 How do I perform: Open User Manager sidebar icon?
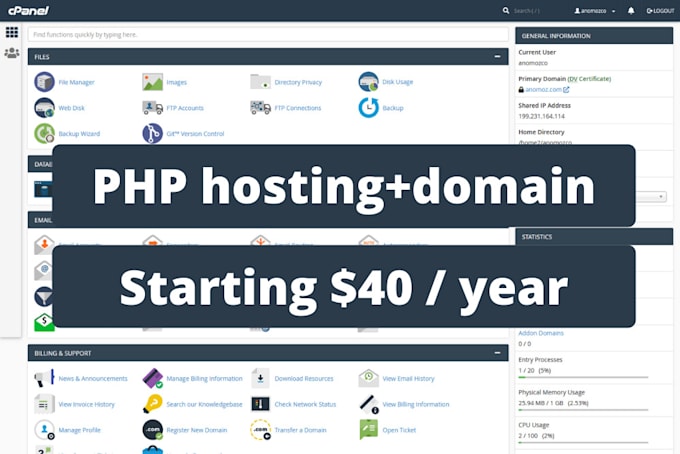pos(12,53)
